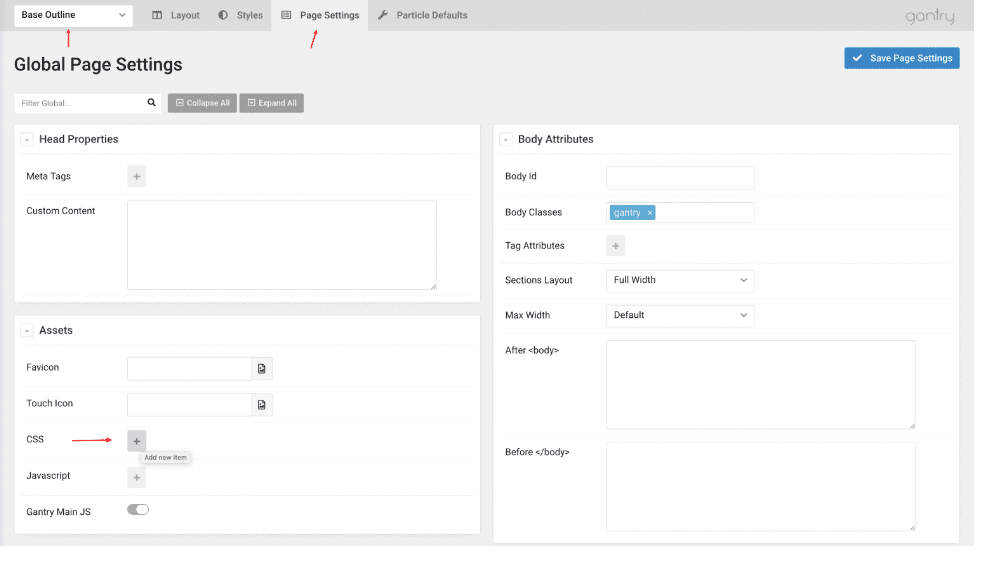Click the search magnifier in Filter Global
The image size is (1003, 568).
[152, 103]
